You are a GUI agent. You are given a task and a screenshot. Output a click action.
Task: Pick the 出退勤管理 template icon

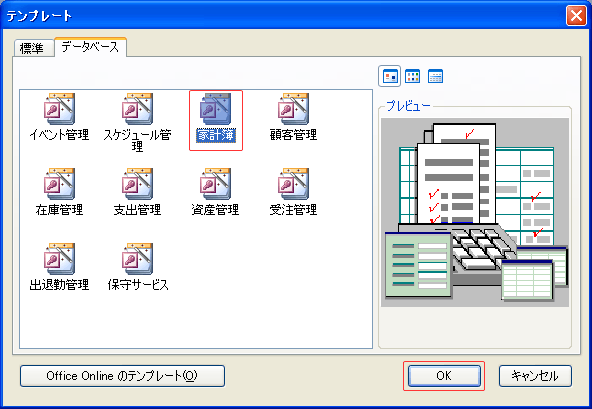(x=60, y=259)
